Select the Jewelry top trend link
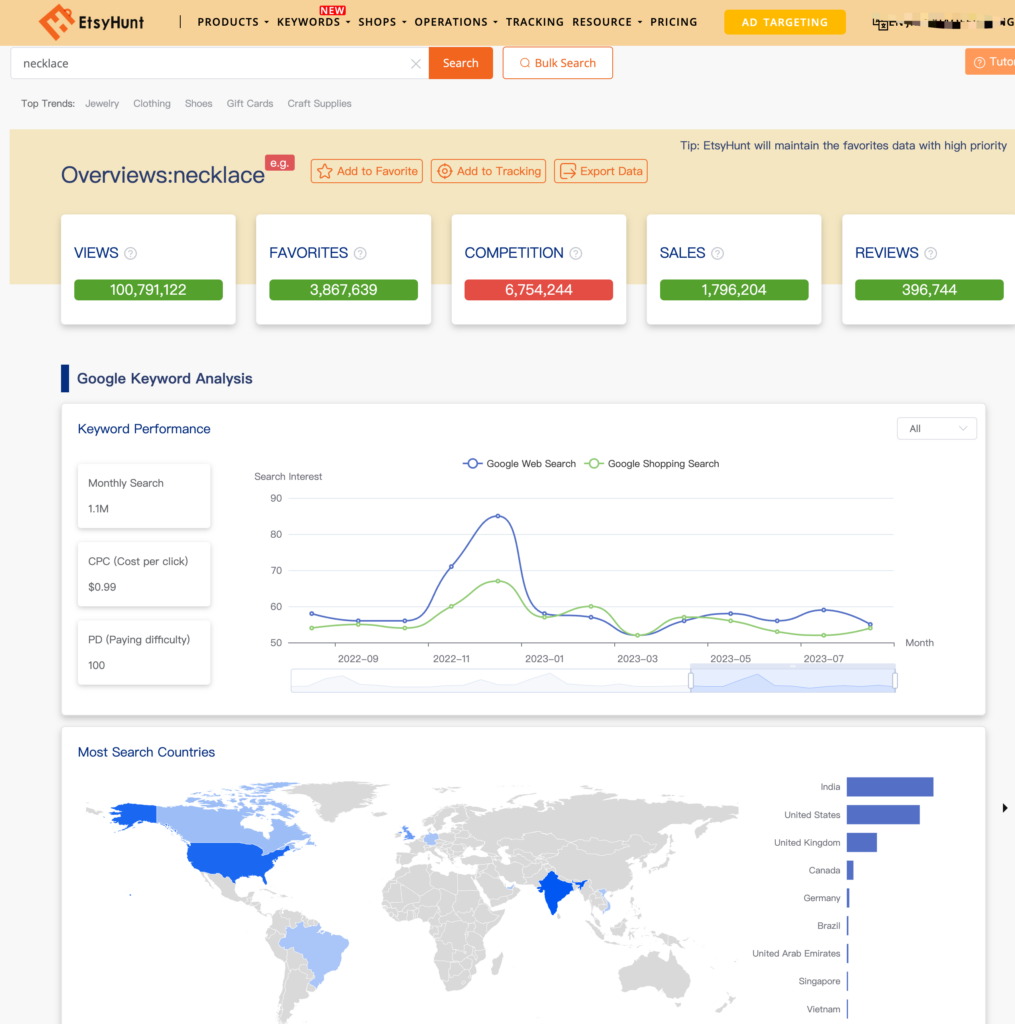The image size is (1015, 1024). (x=102, y=104)
